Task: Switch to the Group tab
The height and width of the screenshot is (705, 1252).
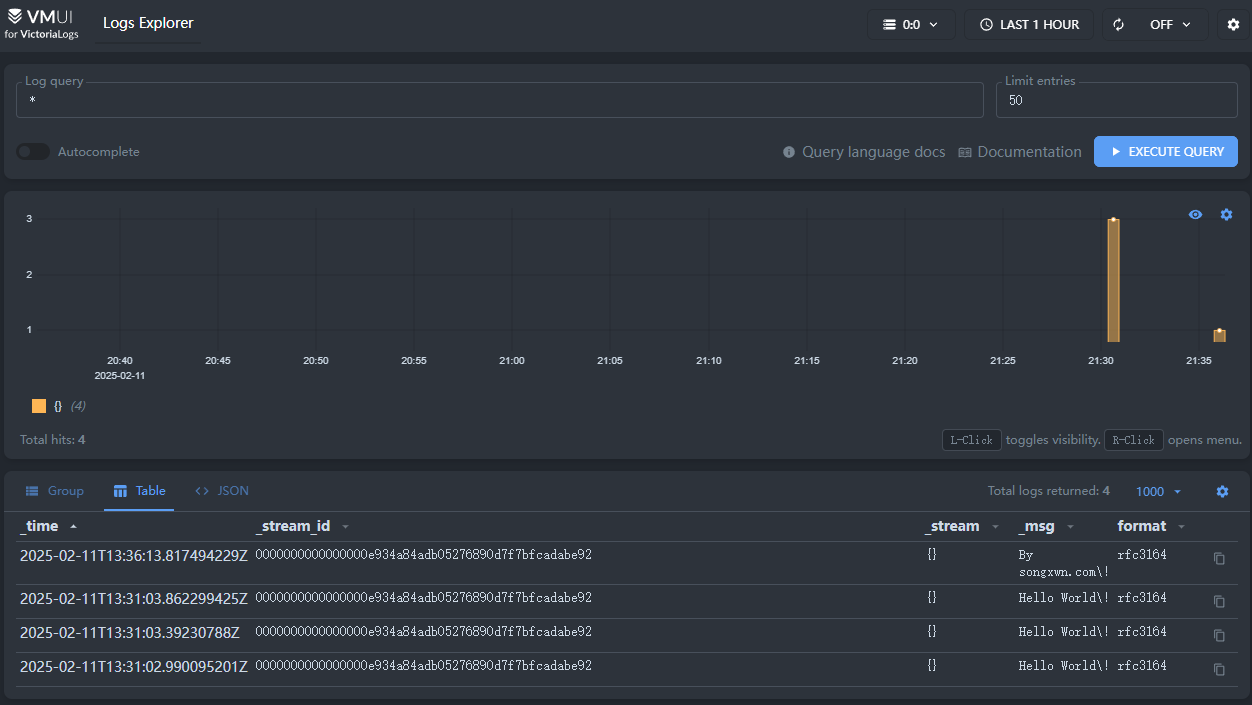Action: pos(55,491)
